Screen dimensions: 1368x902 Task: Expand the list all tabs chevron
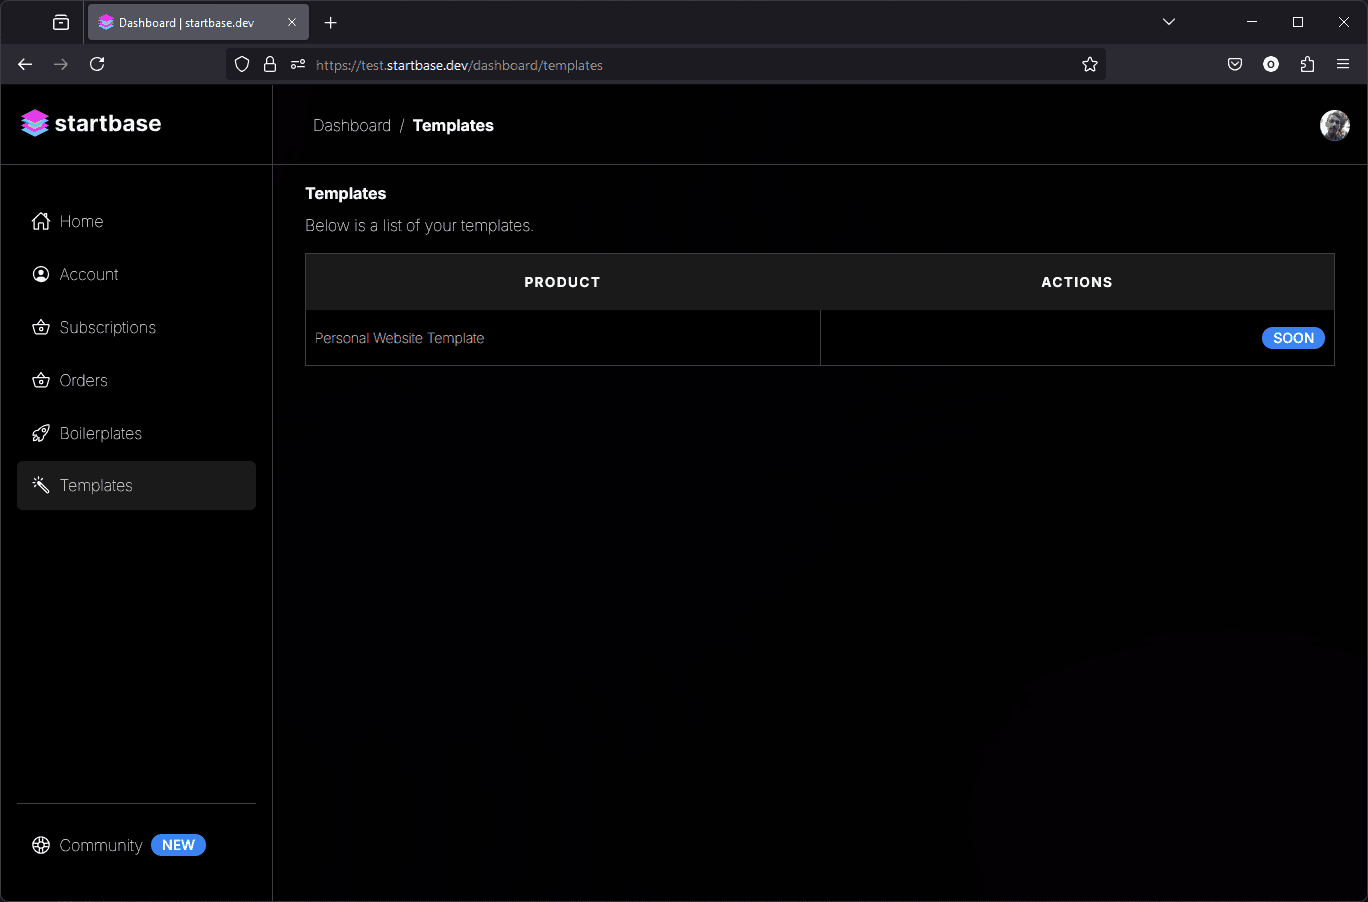(1169, 22)
